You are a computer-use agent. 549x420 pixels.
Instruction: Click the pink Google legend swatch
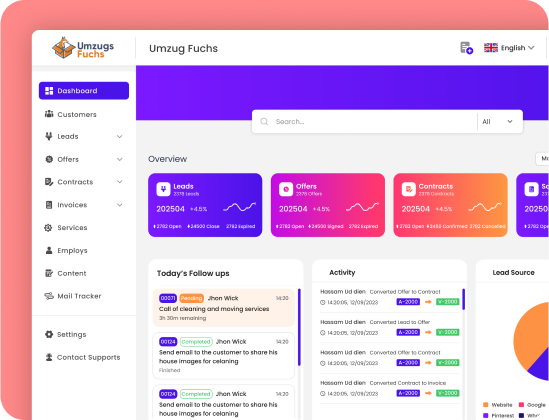(521, 405)
